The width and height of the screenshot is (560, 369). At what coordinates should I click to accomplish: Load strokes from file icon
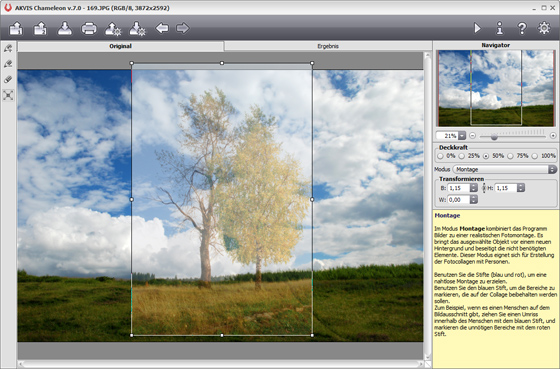click(113, 29)
